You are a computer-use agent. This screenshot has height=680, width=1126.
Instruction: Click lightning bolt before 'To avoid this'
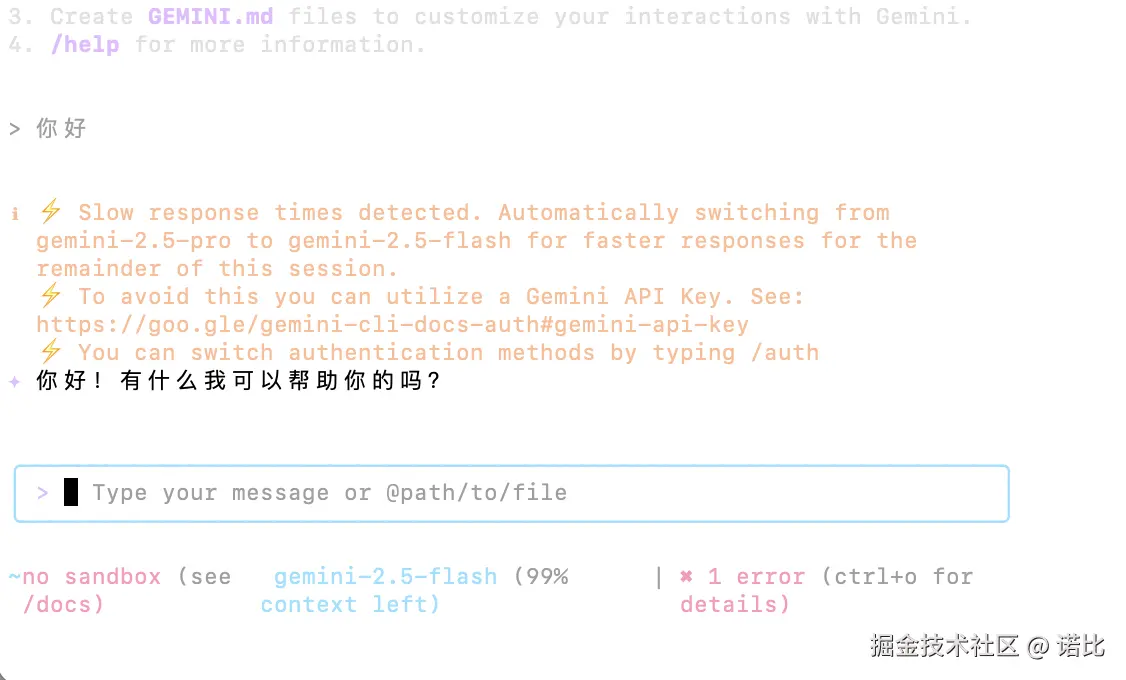(51, 296)
